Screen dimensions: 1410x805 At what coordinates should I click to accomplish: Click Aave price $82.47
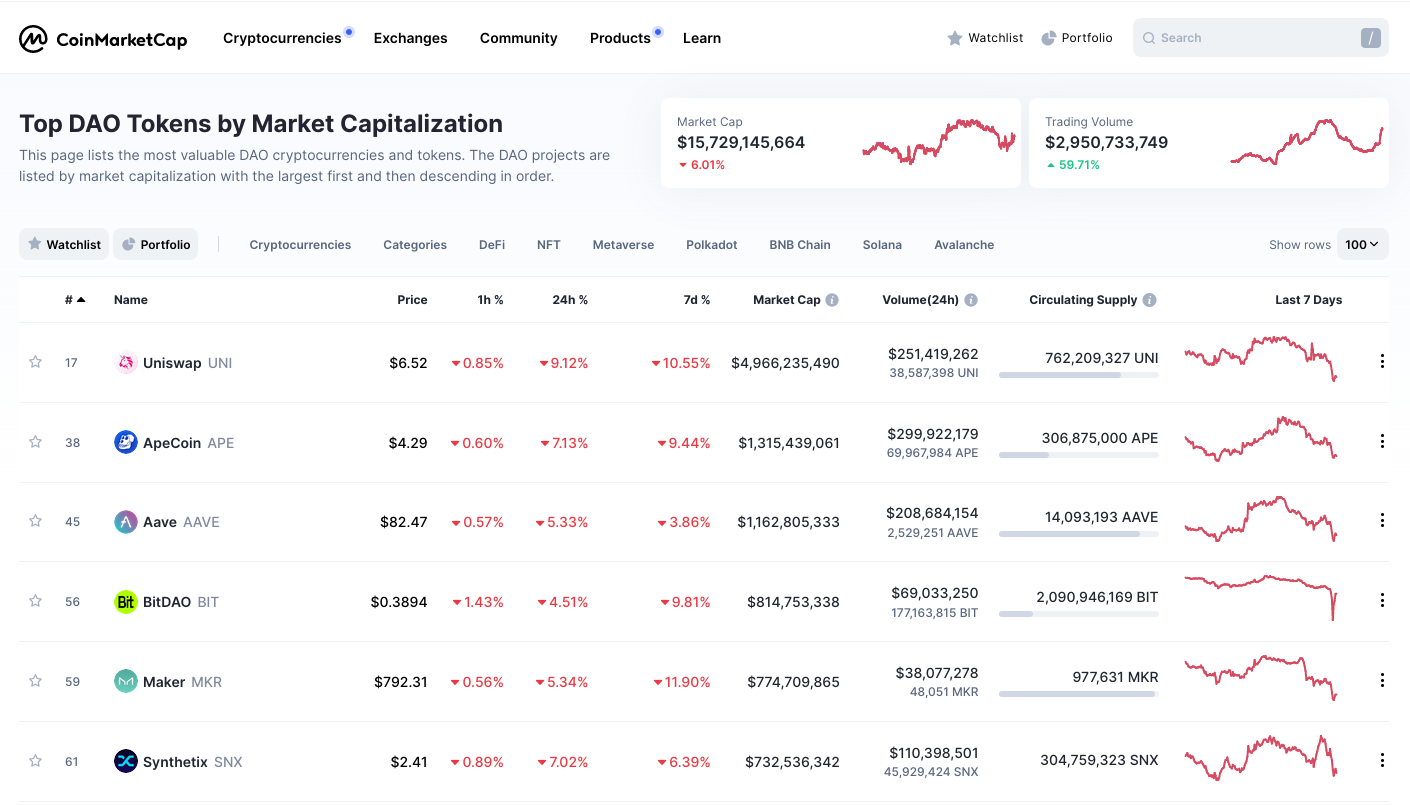(403, 522)
